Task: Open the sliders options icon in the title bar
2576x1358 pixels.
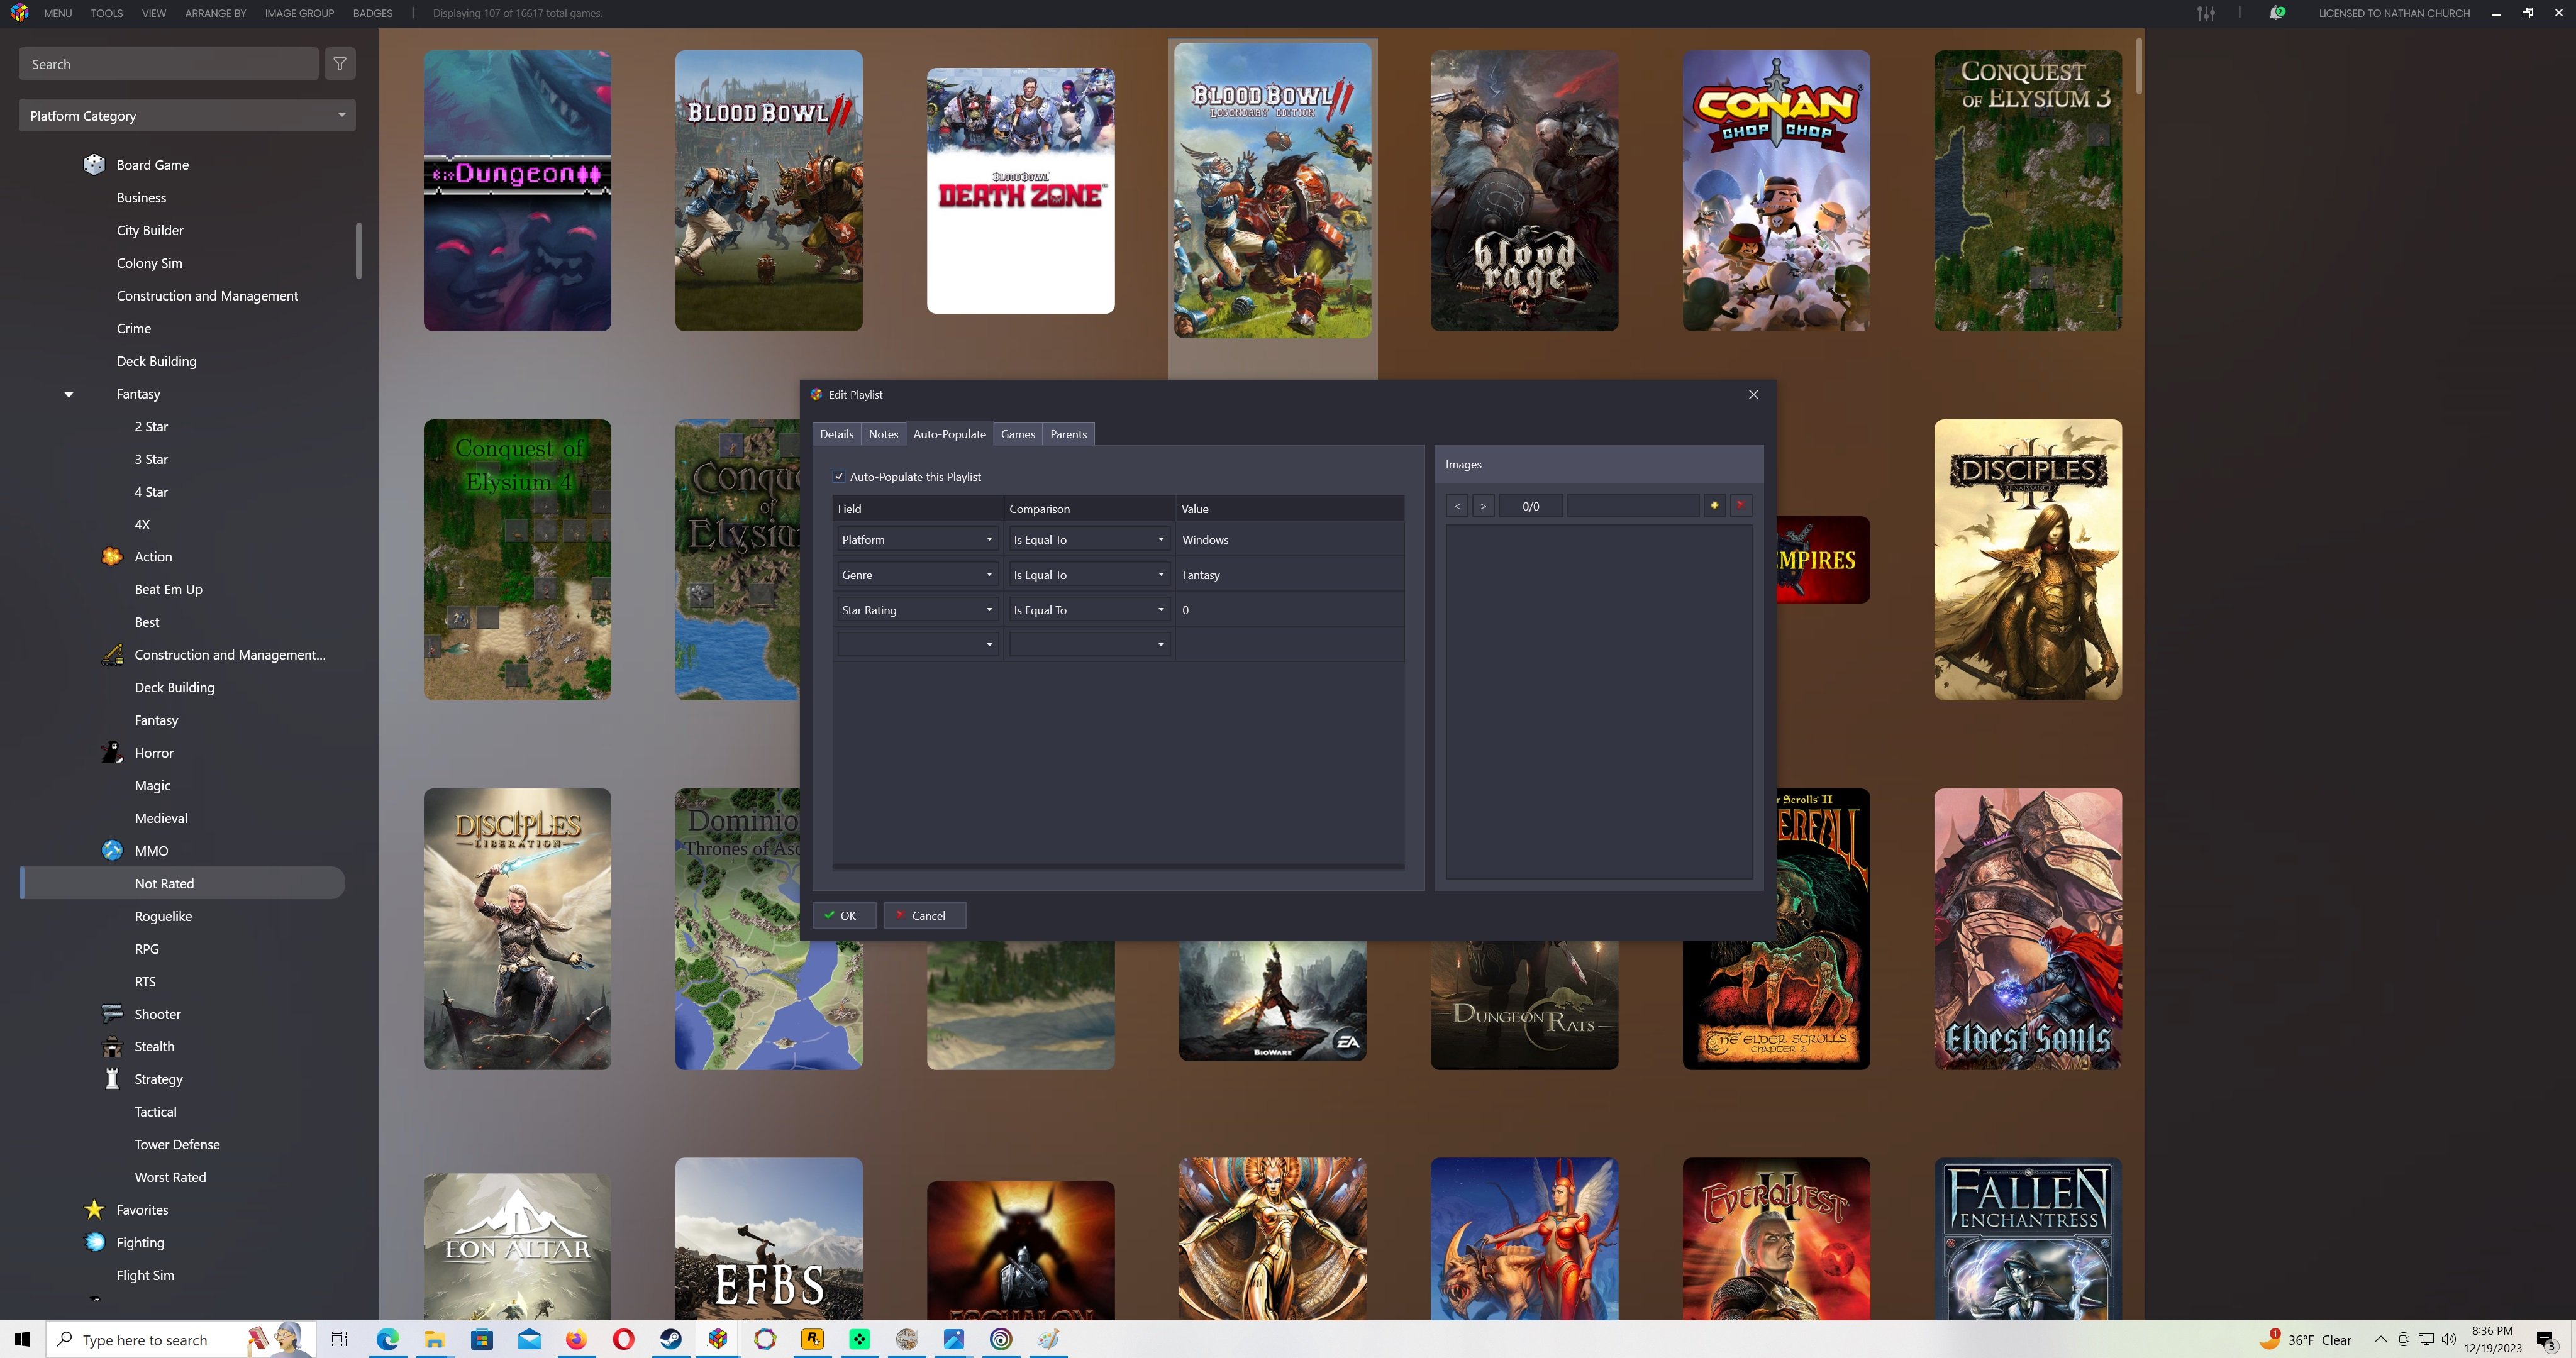Action: 2206,13
